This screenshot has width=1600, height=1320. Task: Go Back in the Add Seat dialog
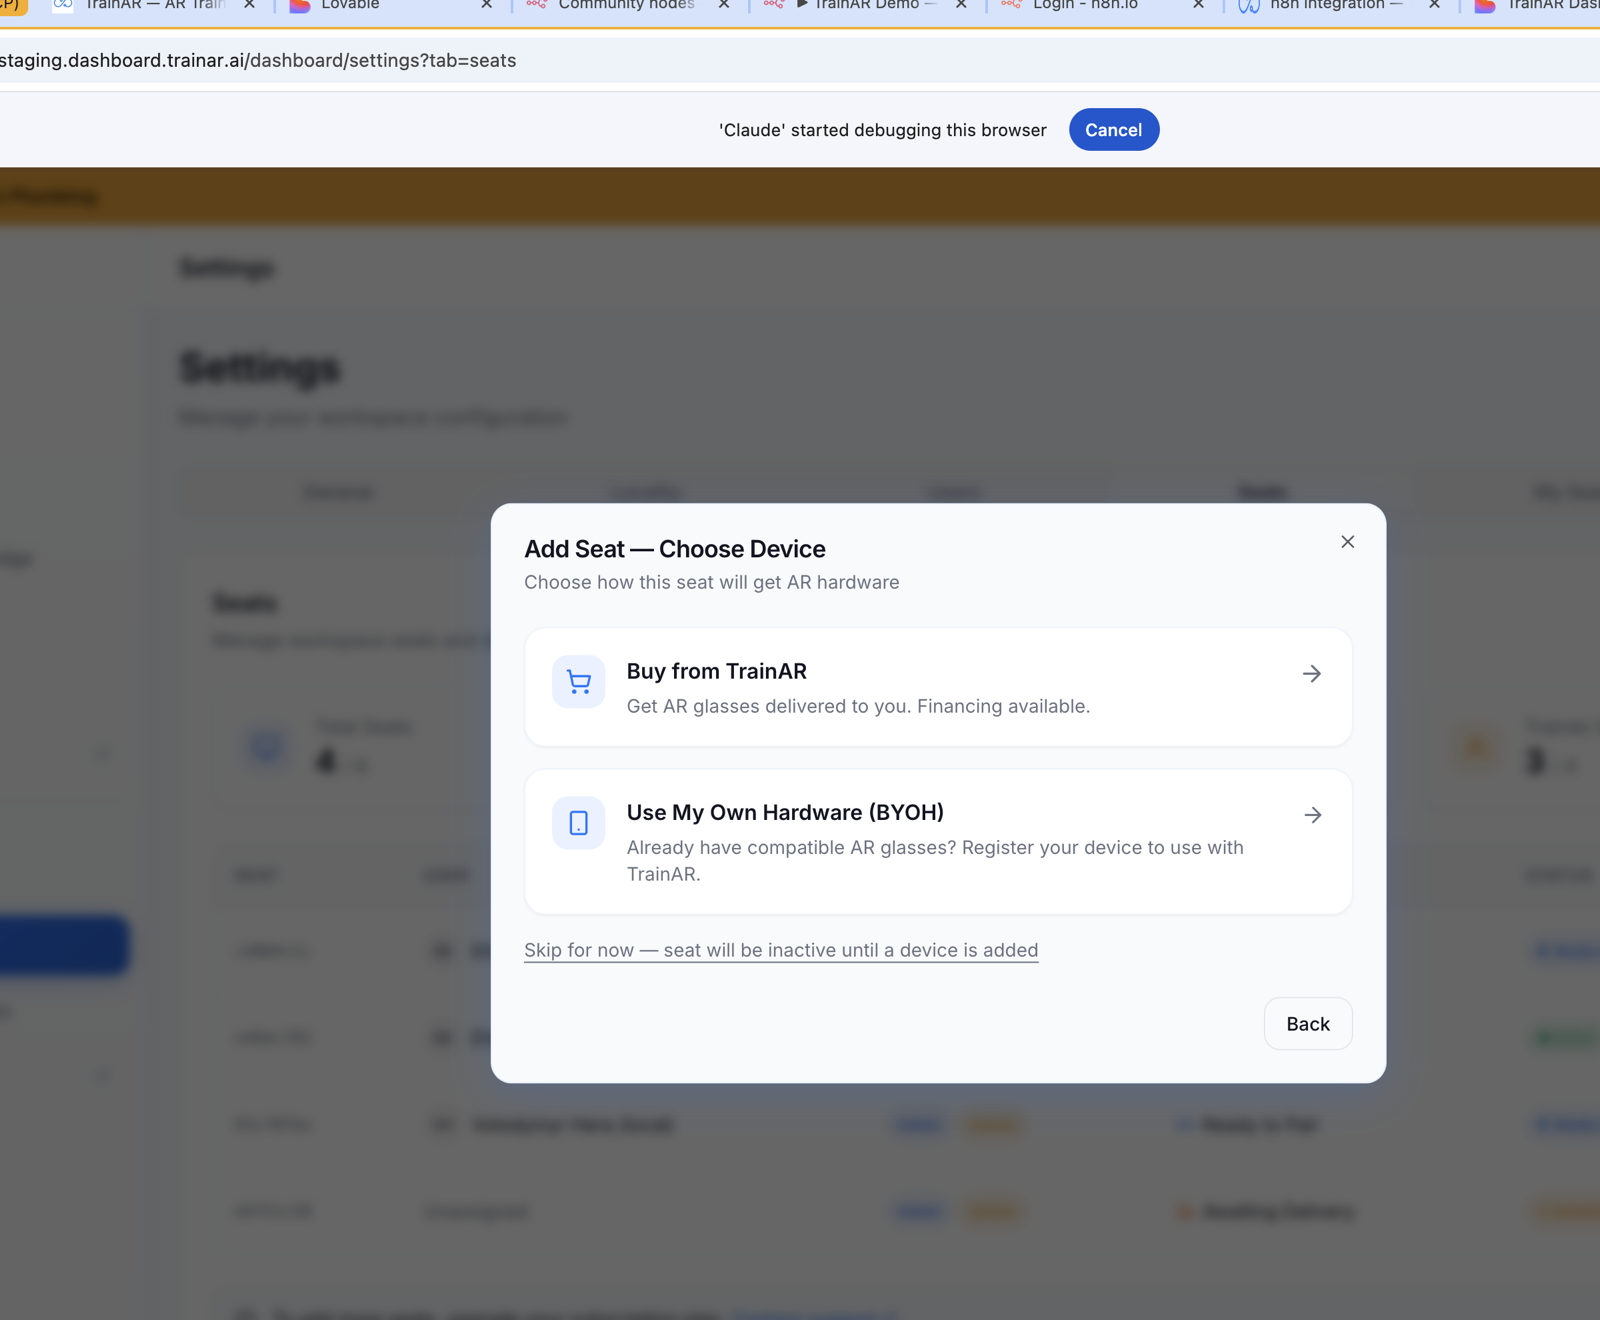coord(1308,1024)
